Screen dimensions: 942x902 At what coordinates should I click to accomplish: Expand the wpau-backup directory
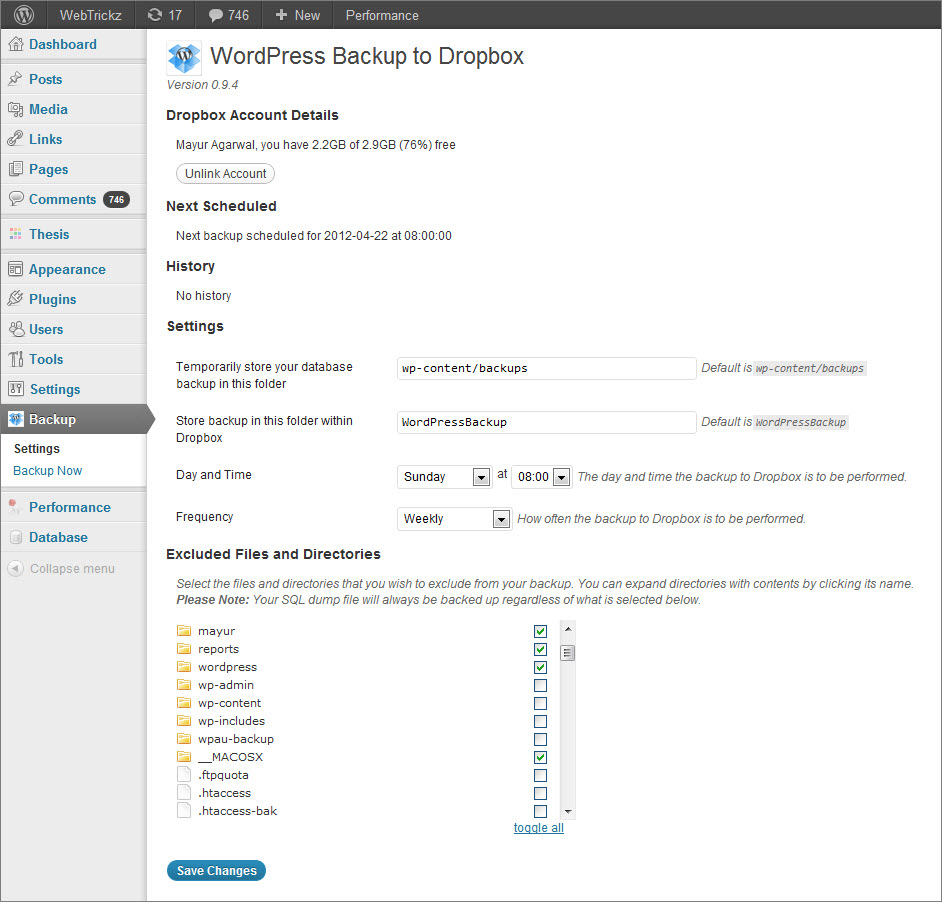236,739
